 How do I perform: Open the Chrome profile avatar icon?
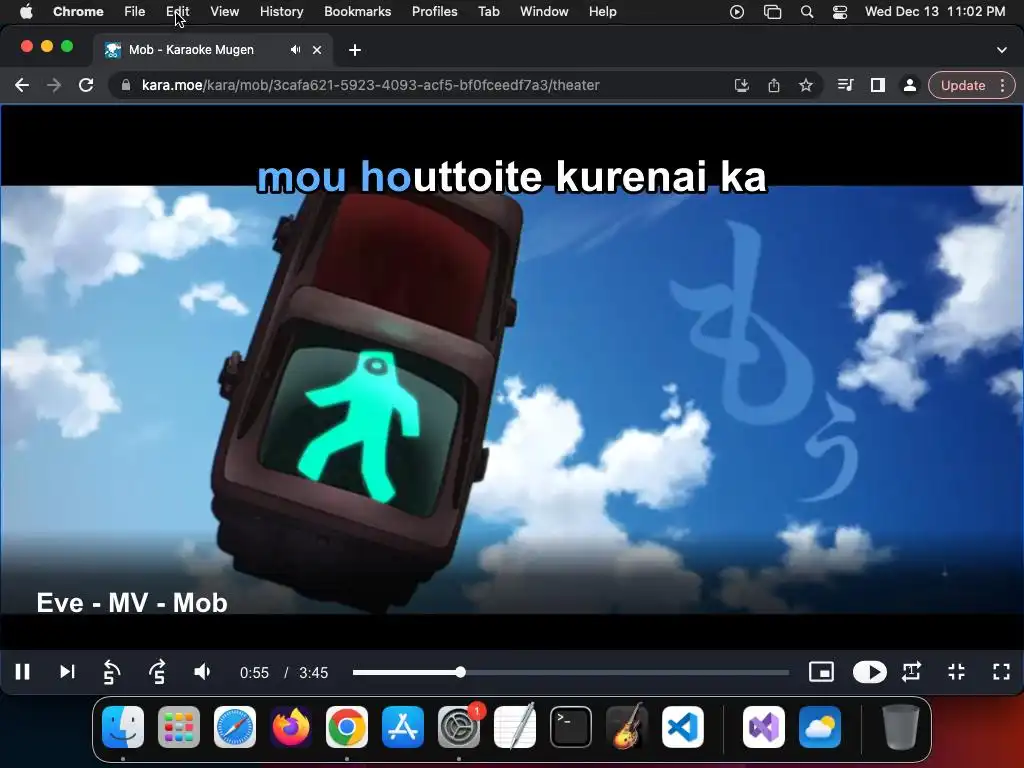pos(909,85)
